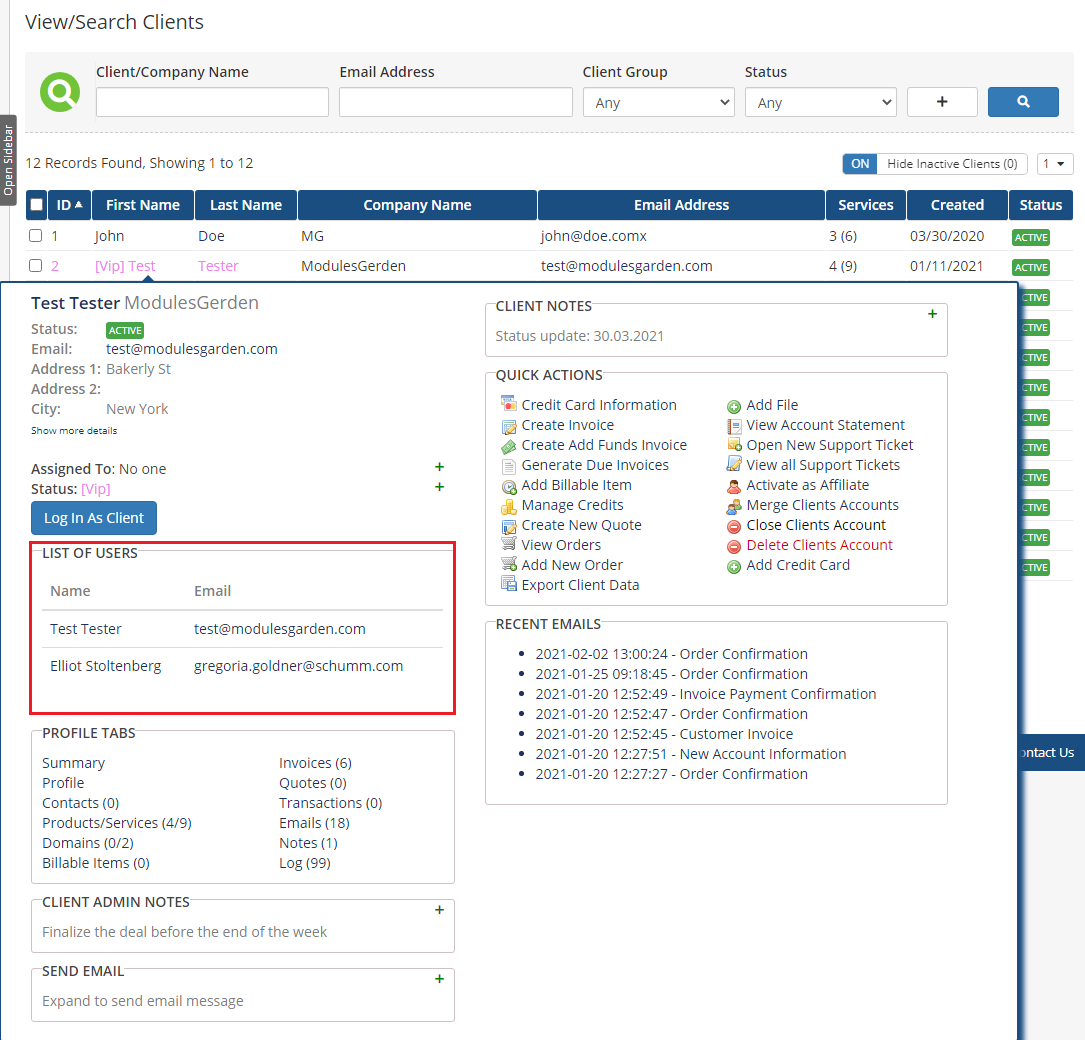Open the Client Group dropdown
The image size is (1085, 1040).
pos(659,102)
